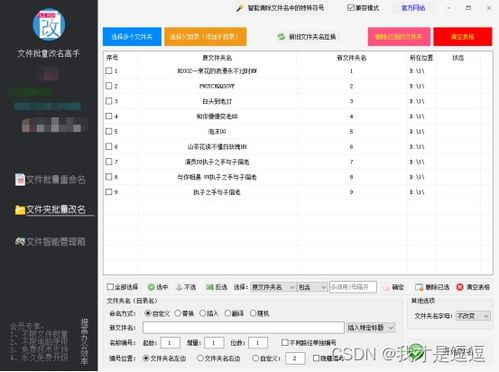Viewport: 499px width, 372px height.
Task: Check the checkbox for row 8
Action: point(109,177)
